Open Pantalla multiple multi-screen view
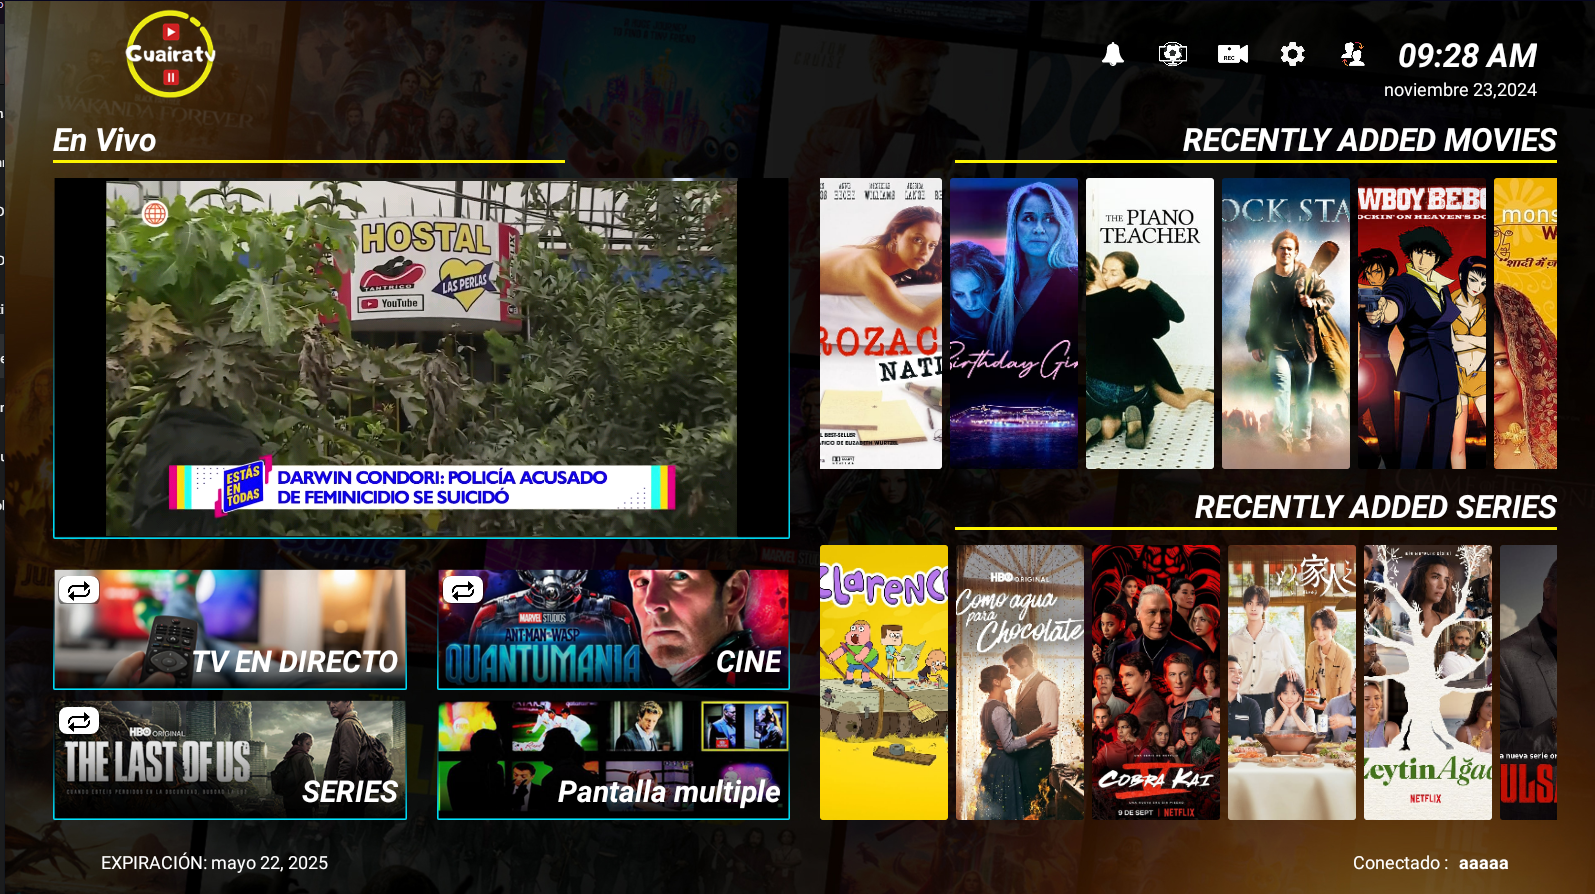Screen dimensions: 1595x894 click(x=613, y=760)
